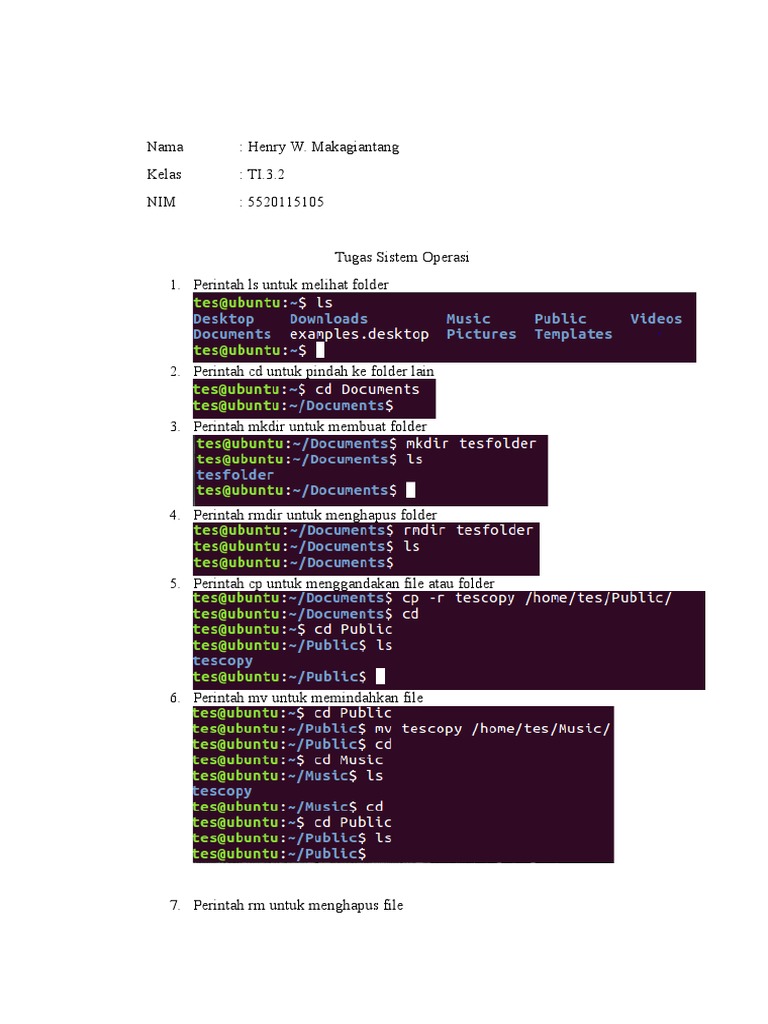768x1024 pixels.
Task: Click 'Desktop' in the ls output
Action: tap(223, 319)
